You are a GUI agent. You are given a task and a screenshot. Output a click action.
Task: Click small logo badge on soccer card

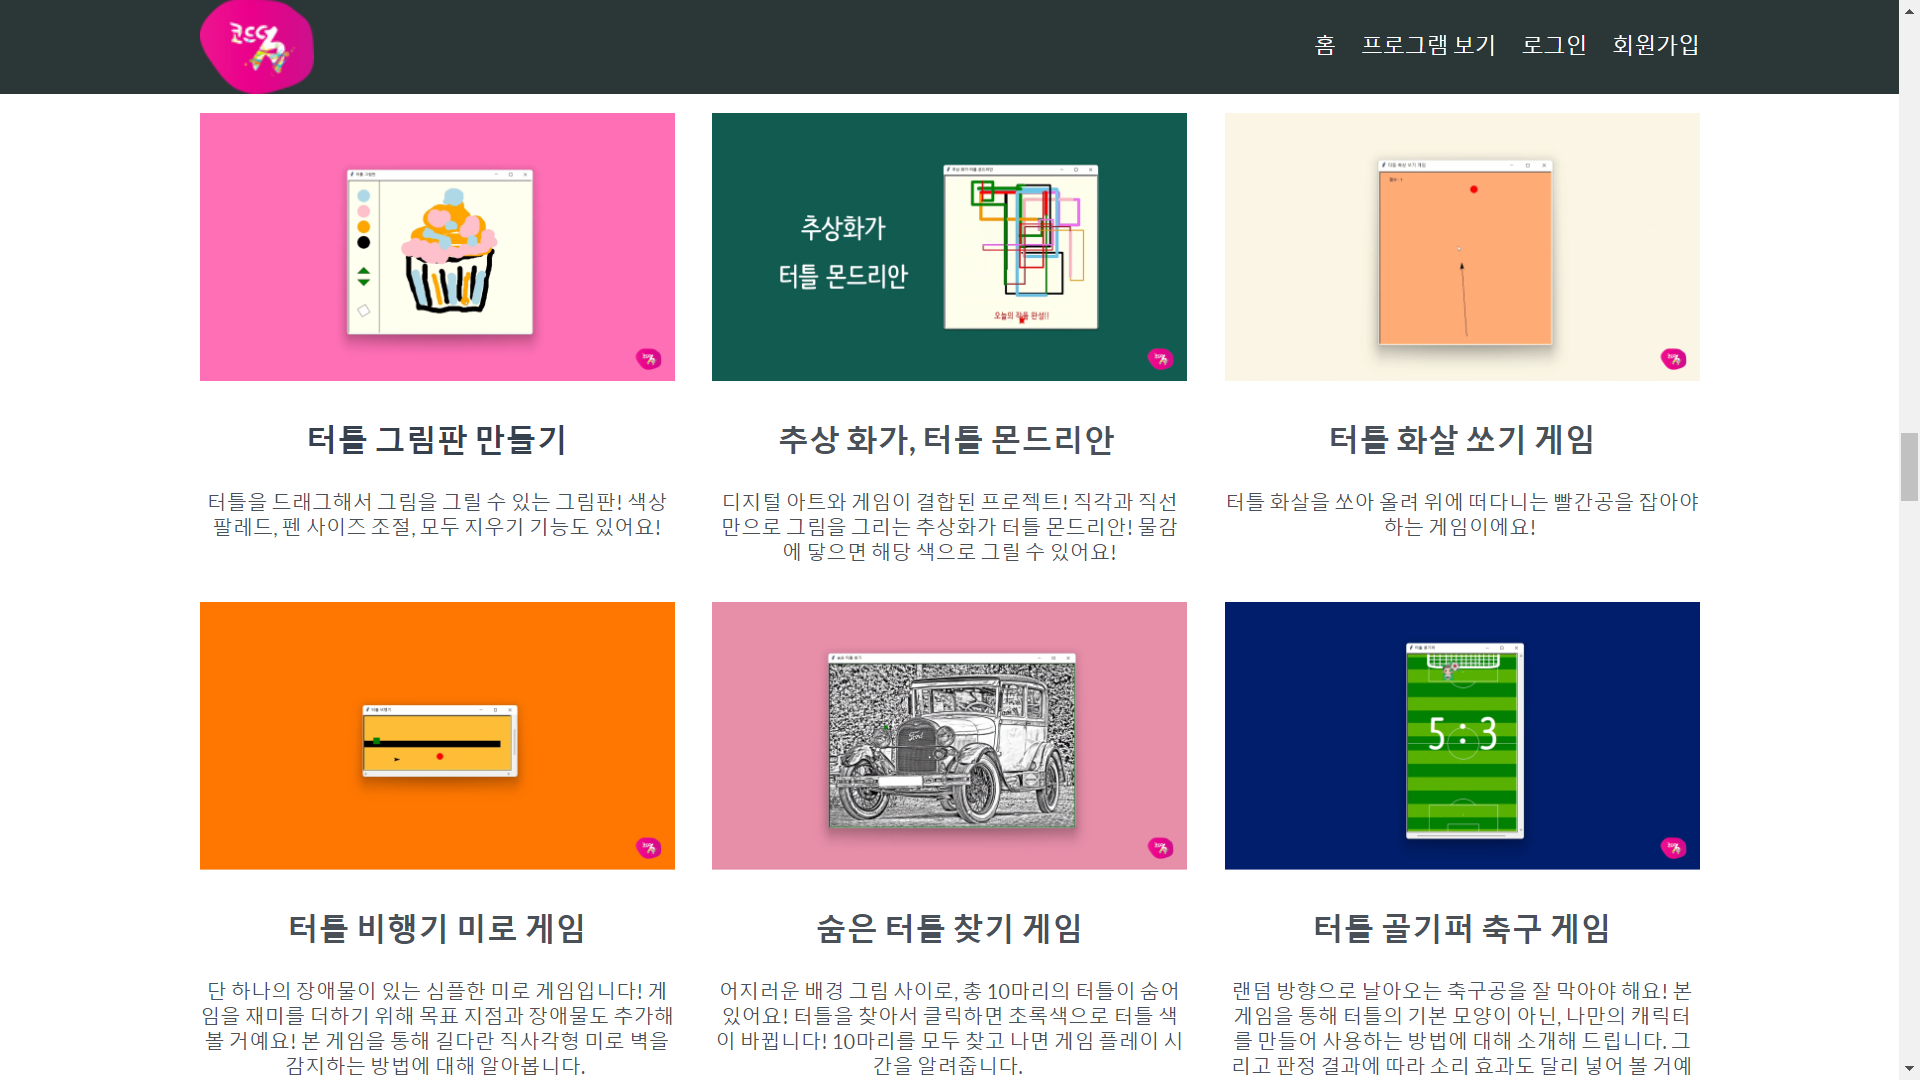coord(1673,847)
